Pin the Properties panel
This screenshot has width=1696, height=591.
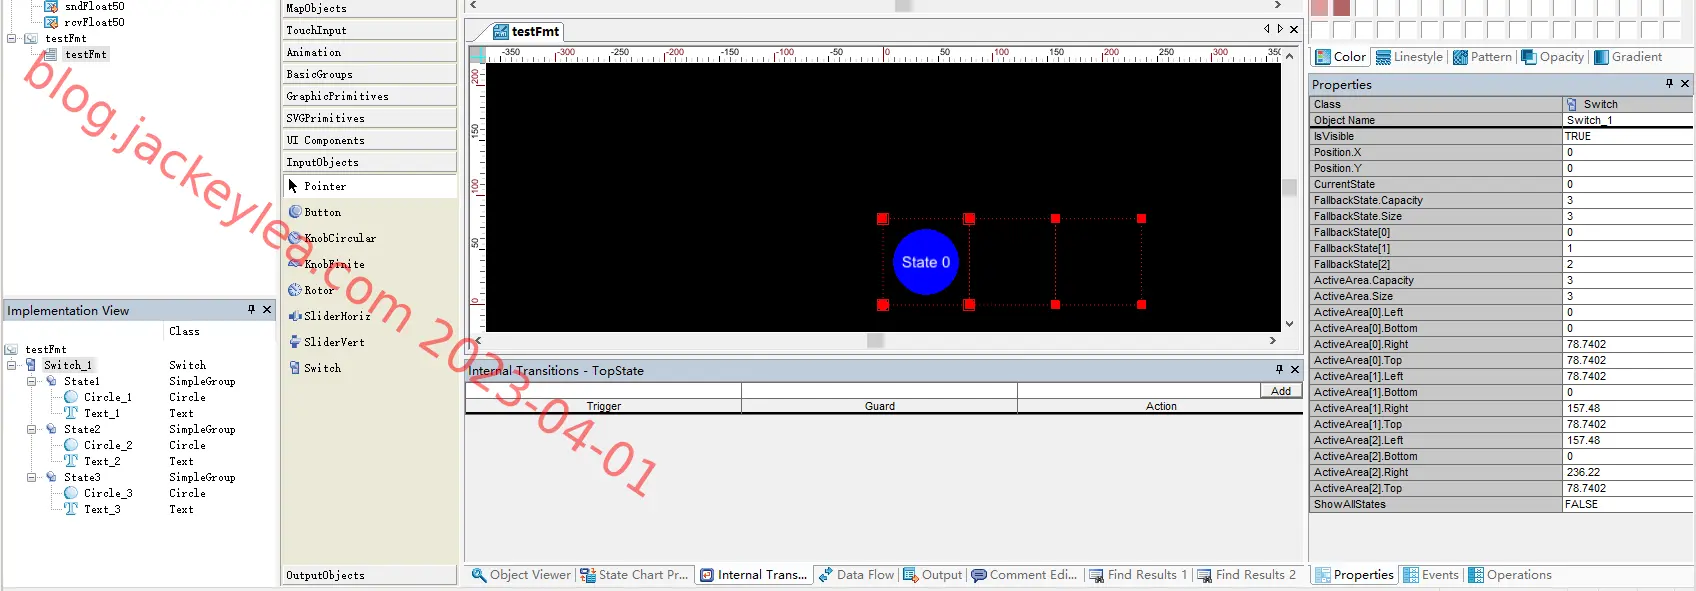[x=1669, y=84]
